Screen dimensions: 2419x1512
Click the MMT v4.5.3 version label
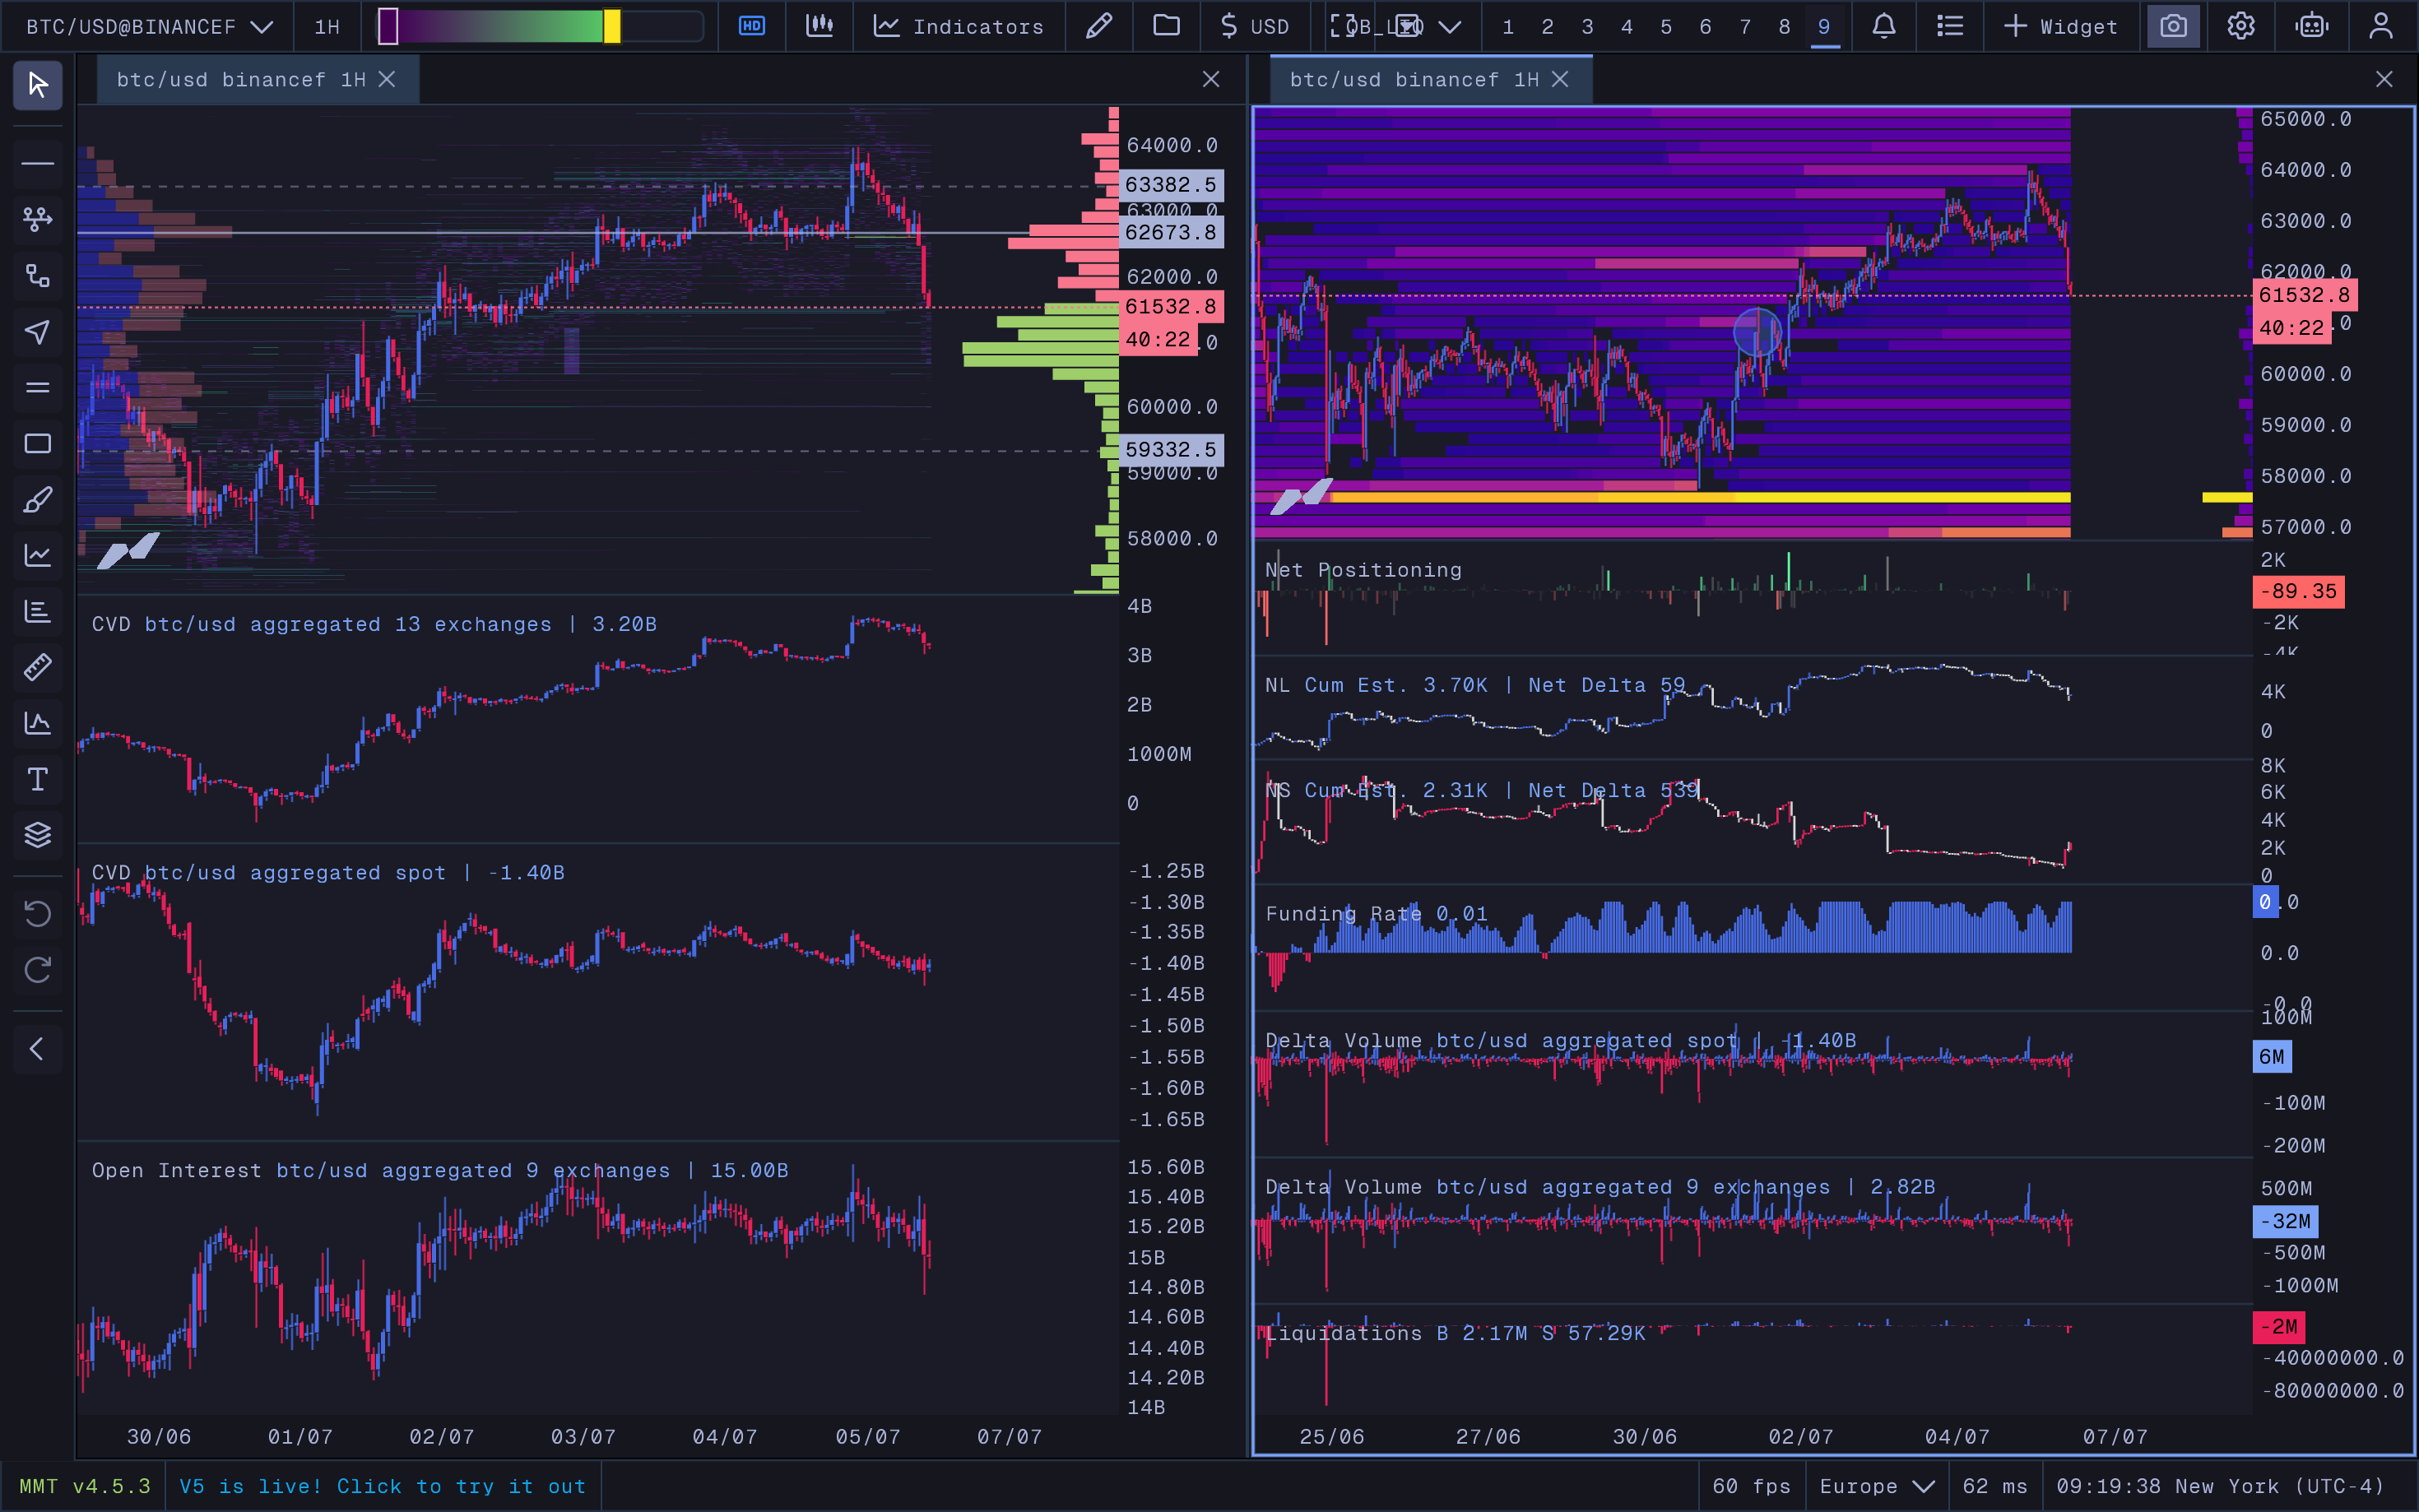pyautogui.click(x=84, y=1486)
